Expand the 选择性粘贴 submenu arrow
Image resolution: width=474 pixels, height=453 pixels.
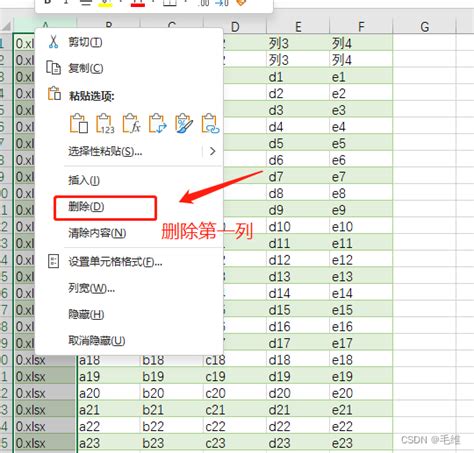click(x=212, y=151)
